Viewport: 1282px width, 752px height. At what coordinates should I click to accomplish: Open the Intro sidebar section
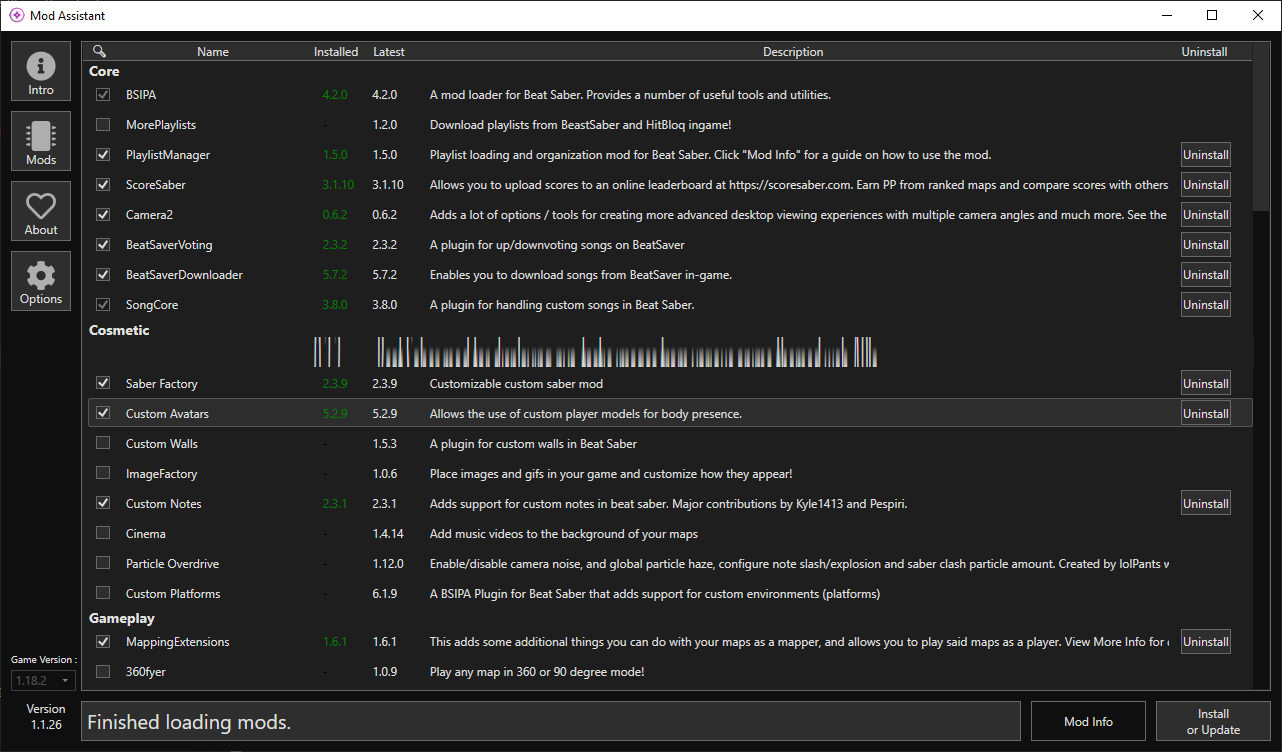[x=40, y=70]
